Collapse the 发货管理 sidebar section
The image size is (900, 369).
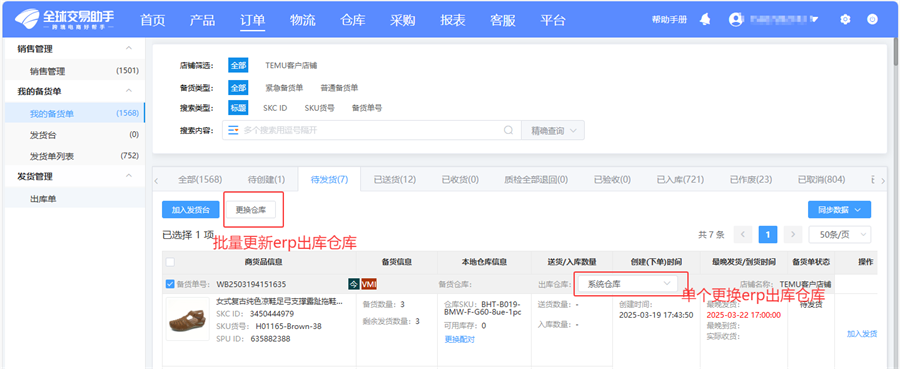(129, 176)
